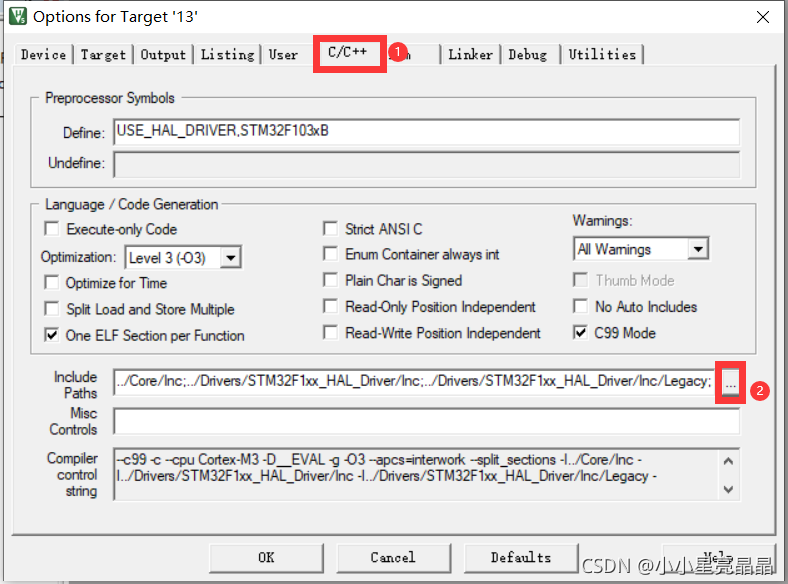This screenshot has height=584, width=788.
Task: Click the Keil uVision icon in title bar
Action: [x=18, y=16]
